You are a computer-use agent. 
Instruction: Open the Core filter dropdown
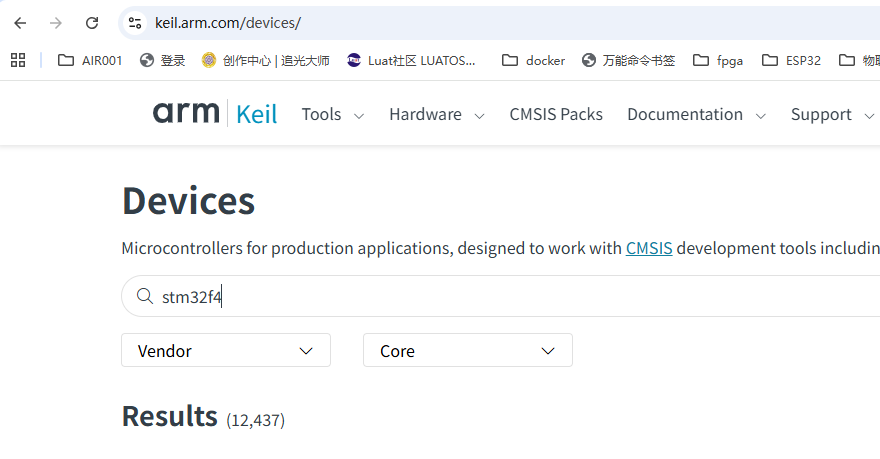[468, 350]
